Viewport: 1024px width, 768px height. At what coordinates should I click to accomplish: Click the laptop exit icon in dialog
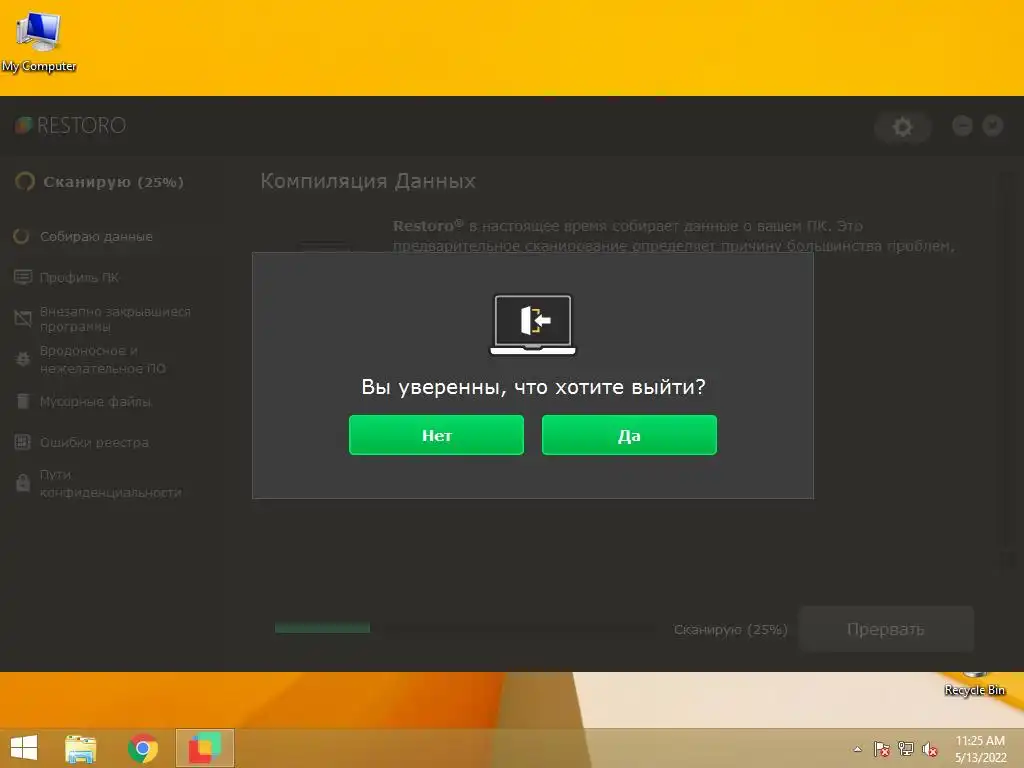pyautogui.click(x=533, y=325)
